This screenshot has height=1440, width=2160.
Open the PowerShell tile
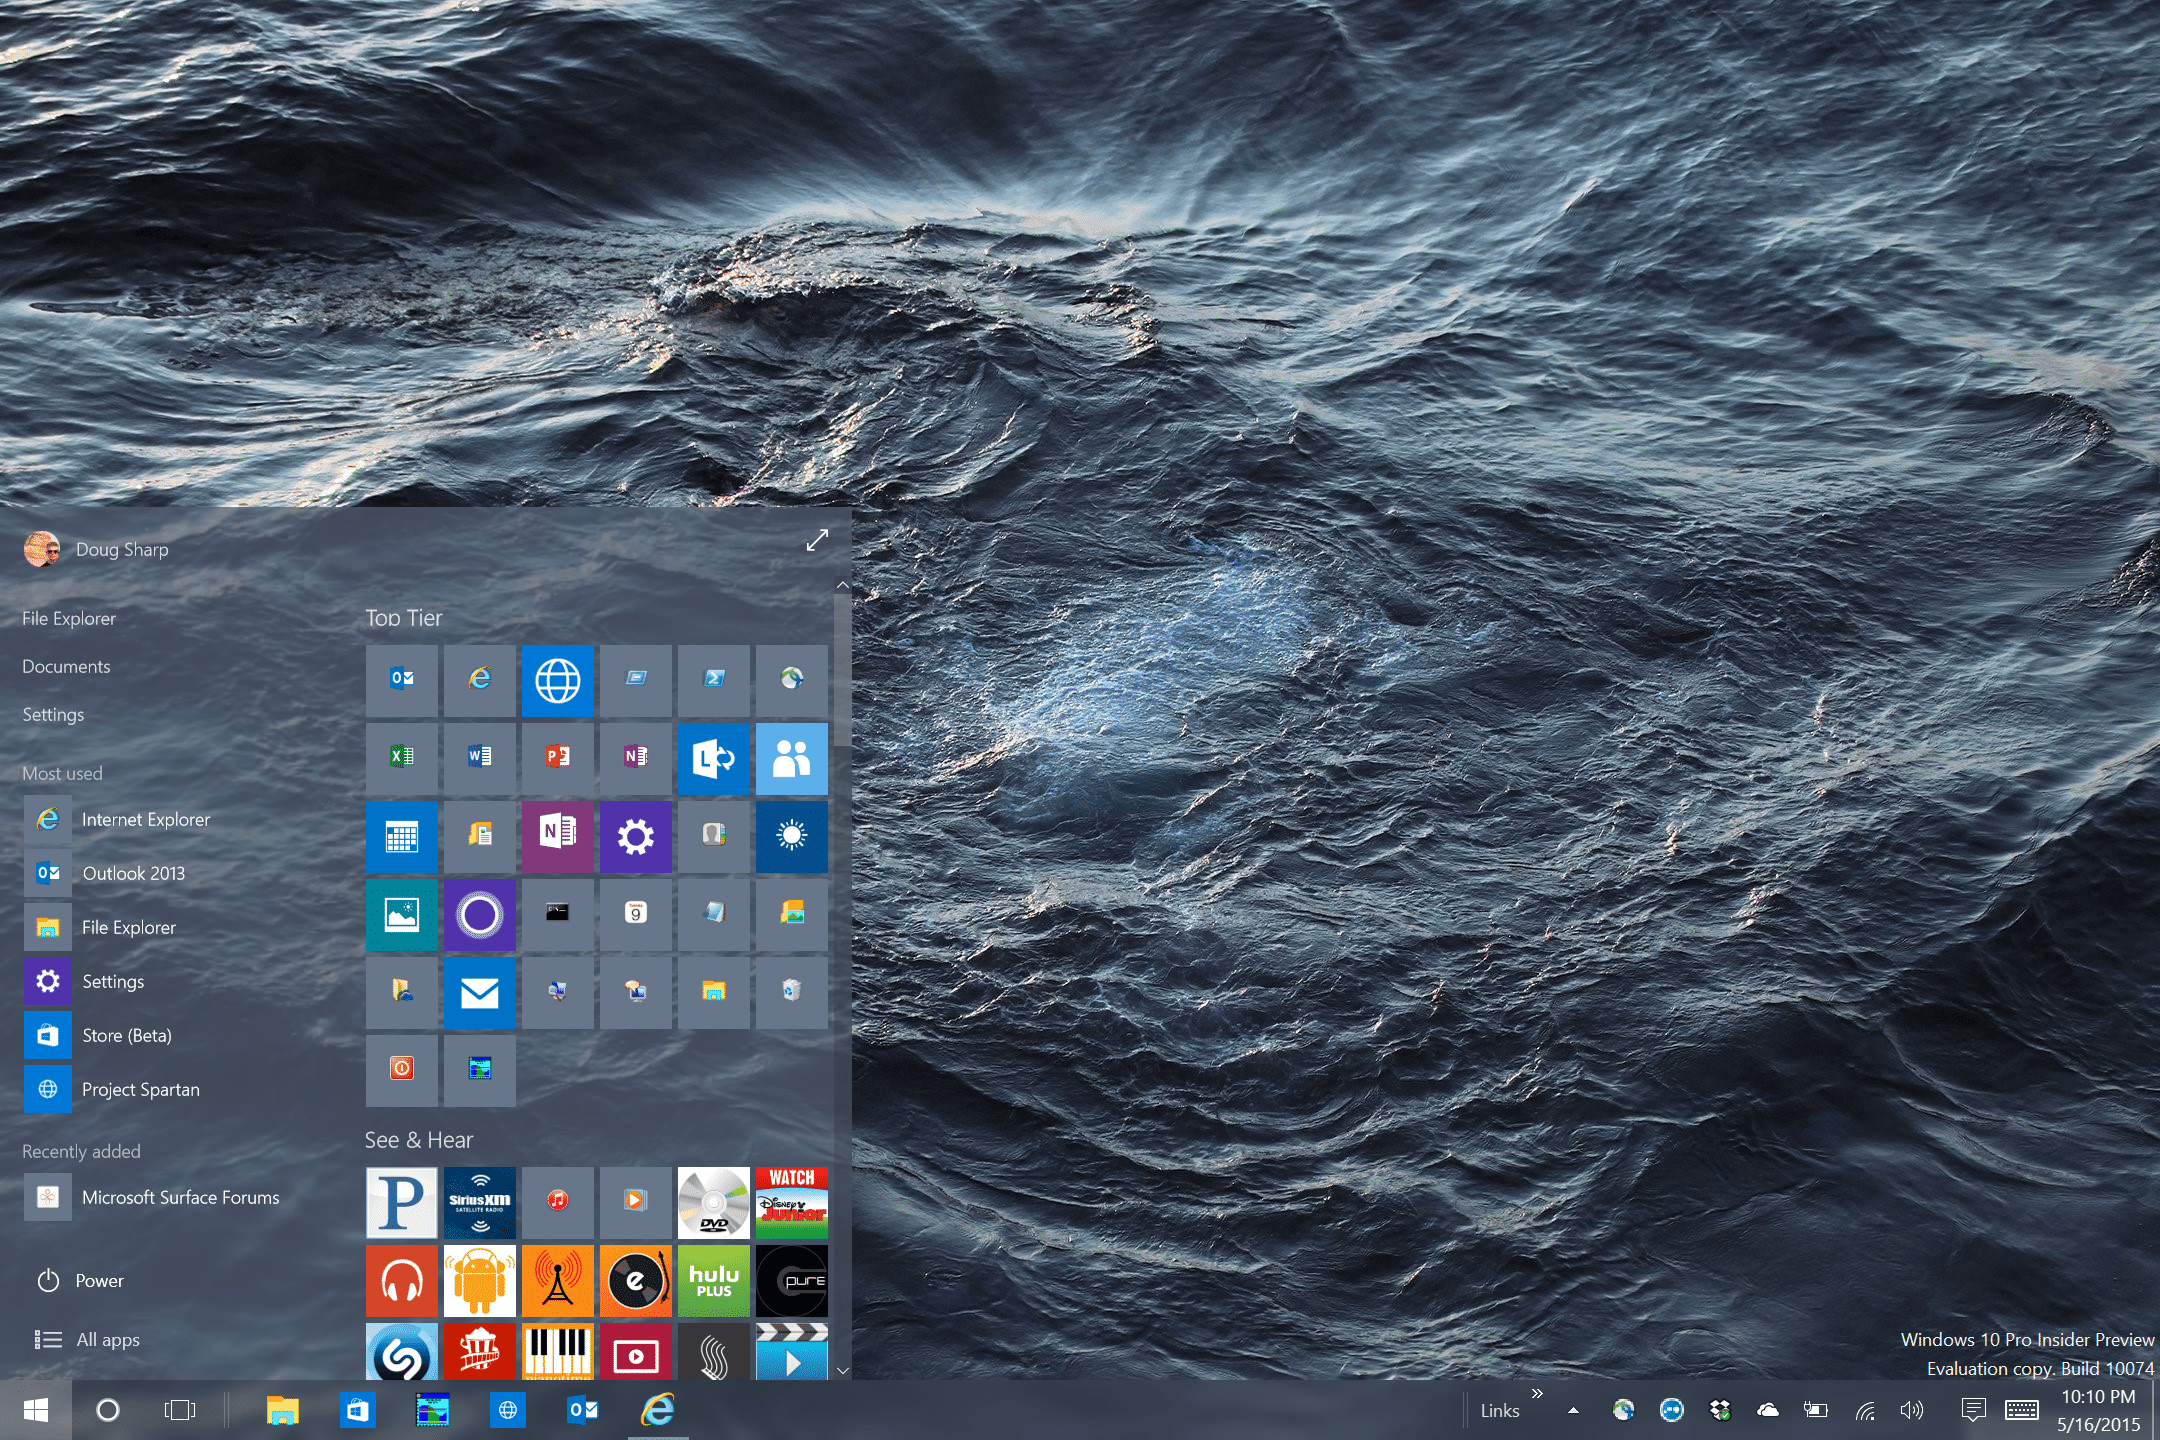(714, 680)
